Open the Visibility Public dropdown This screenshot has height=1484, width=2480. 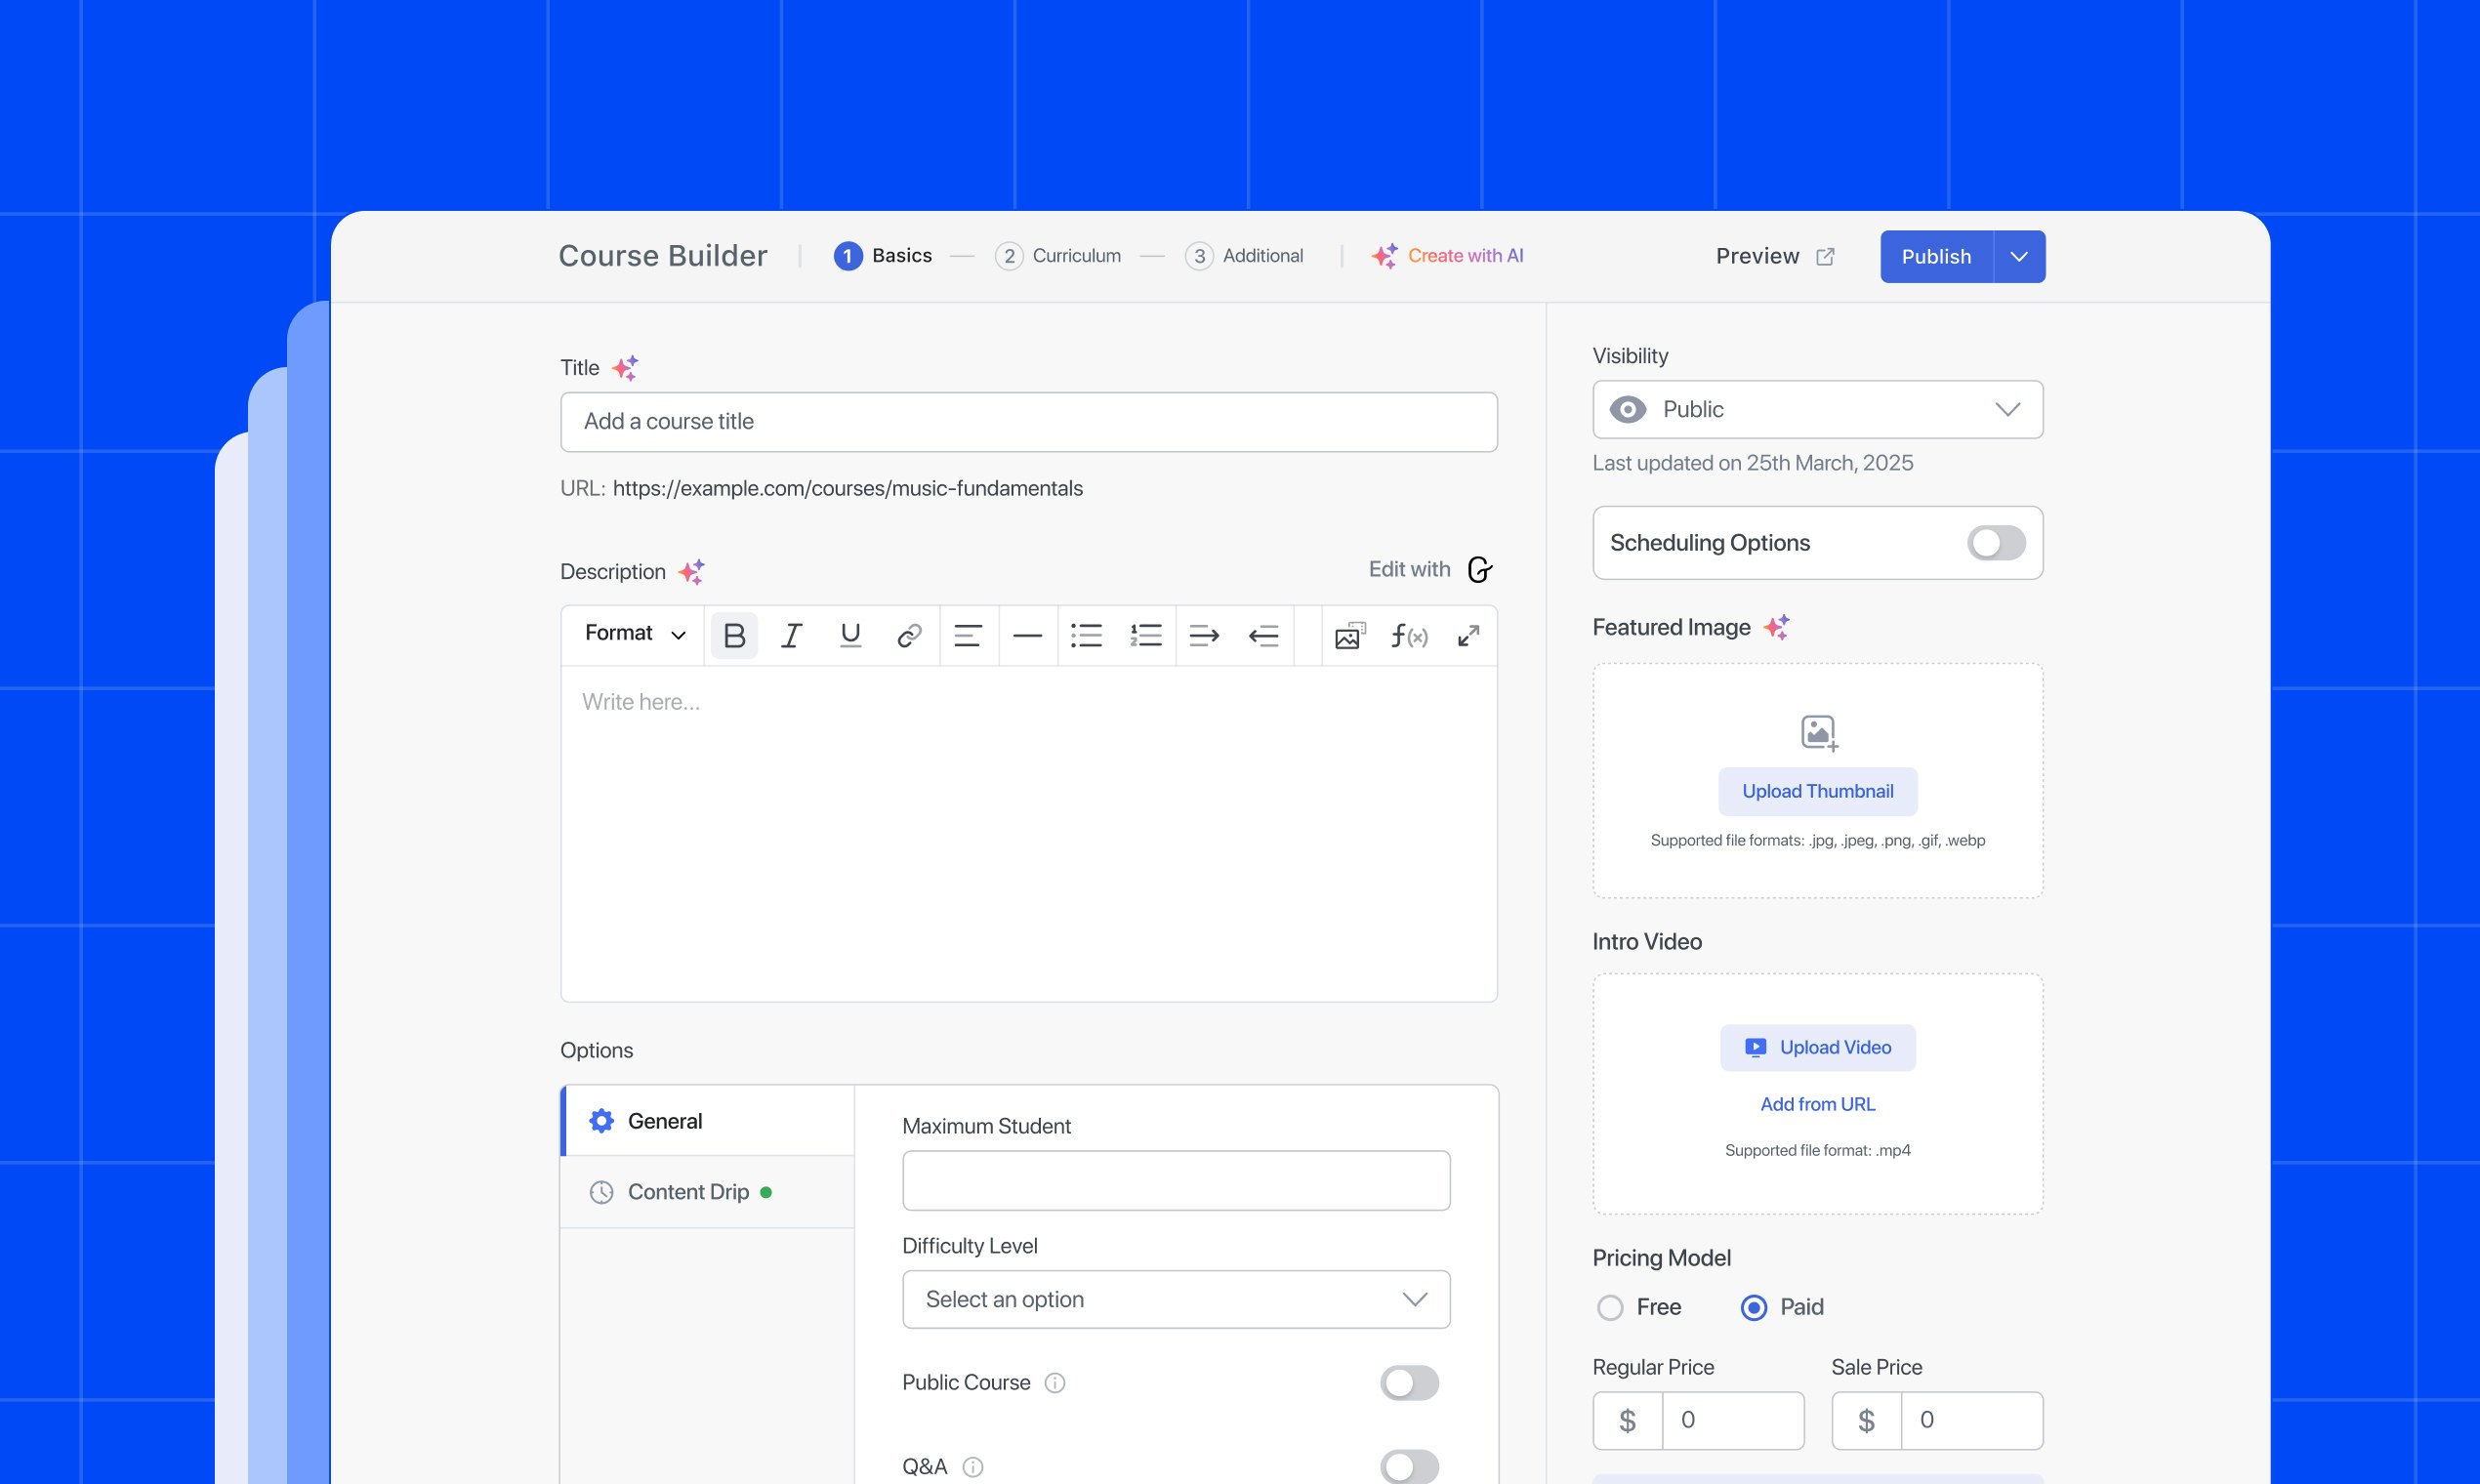pyautogui.click(x=1817, y=409)
